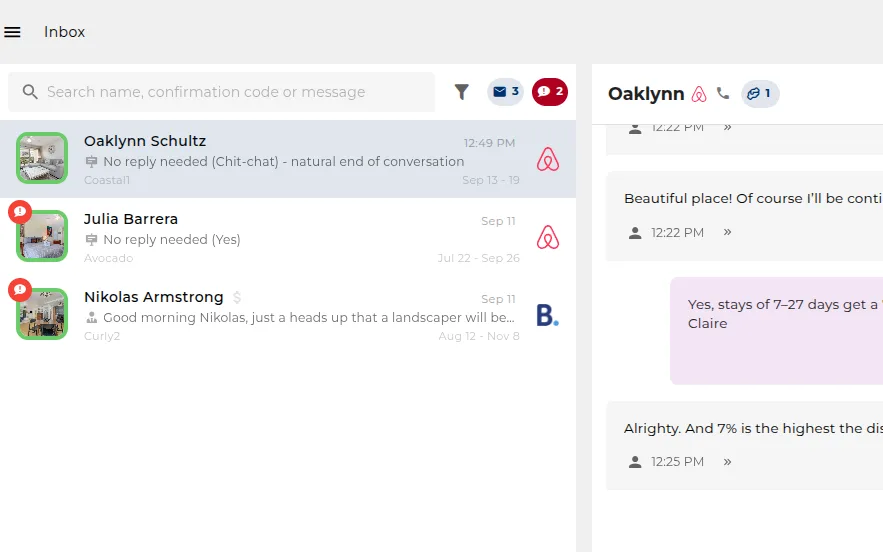Expand details arrows on topmost cut-off message
Viewport: 883px width, 552px height.
[x=728, y=127]
